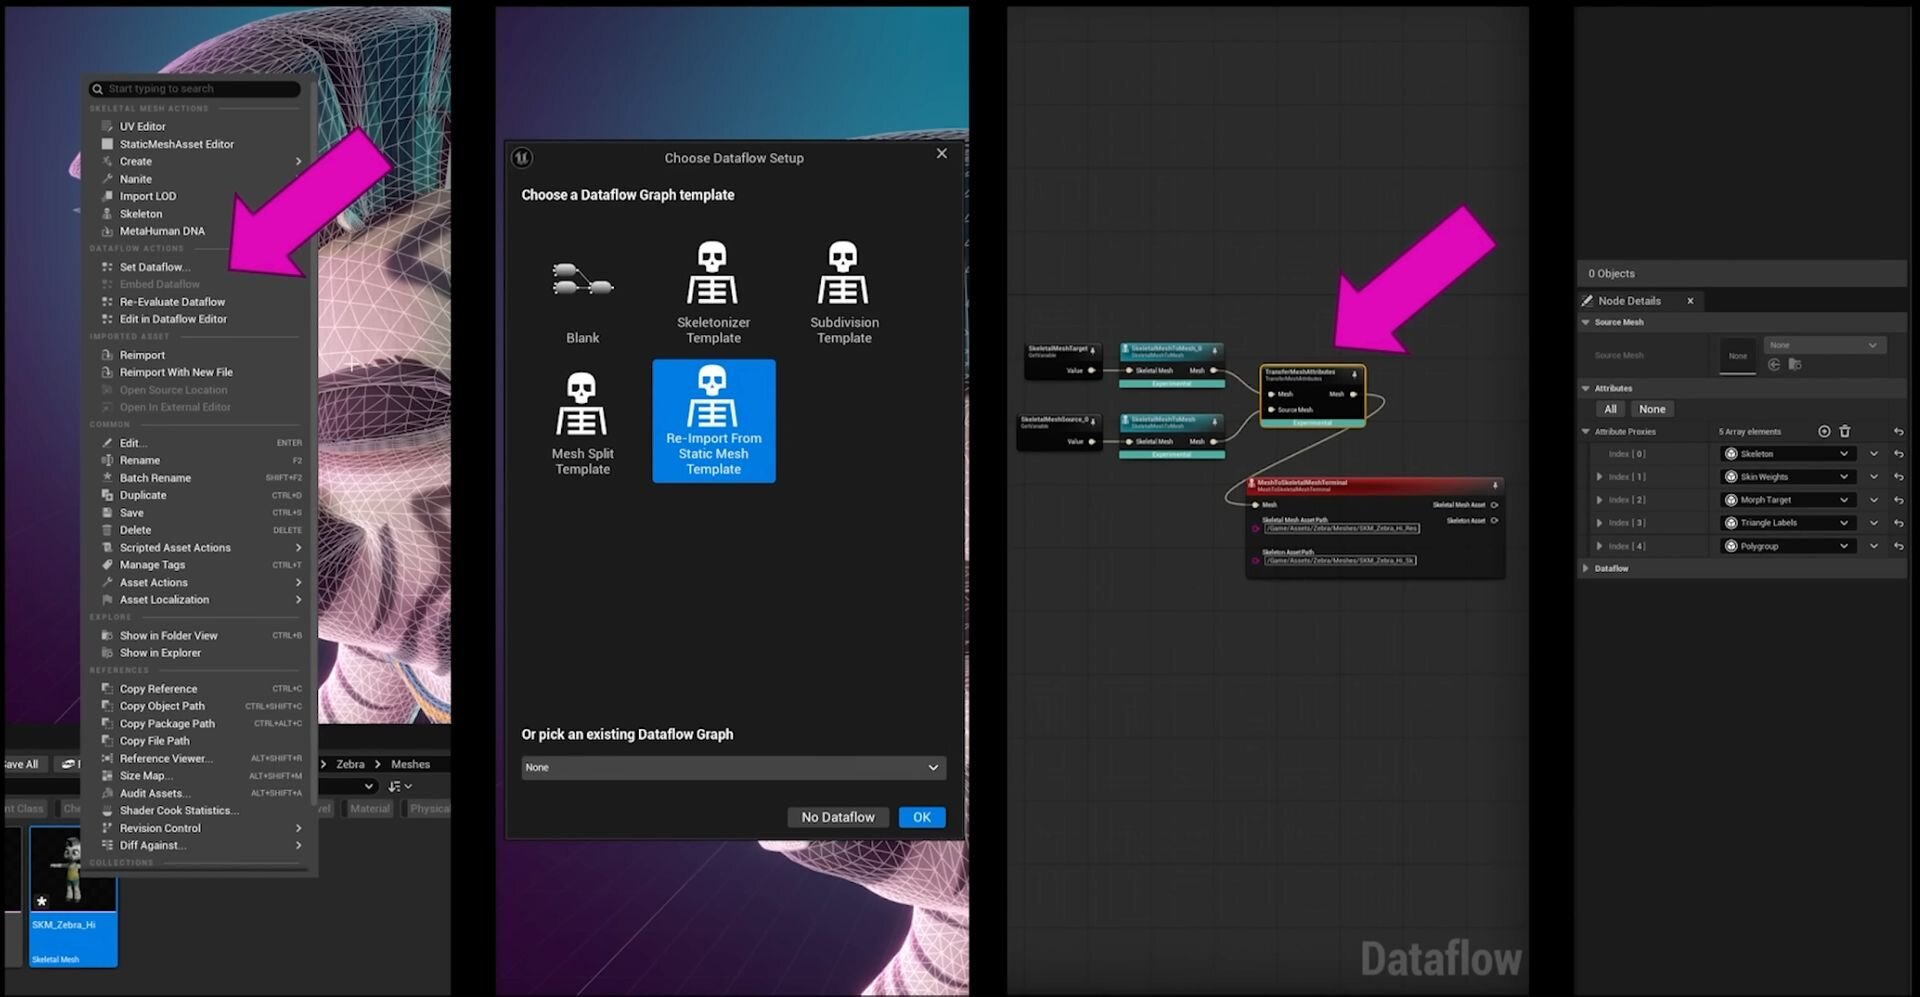
Task: Click the Source Mesh None thumbnail preview
Action: tap(1738, 356)
